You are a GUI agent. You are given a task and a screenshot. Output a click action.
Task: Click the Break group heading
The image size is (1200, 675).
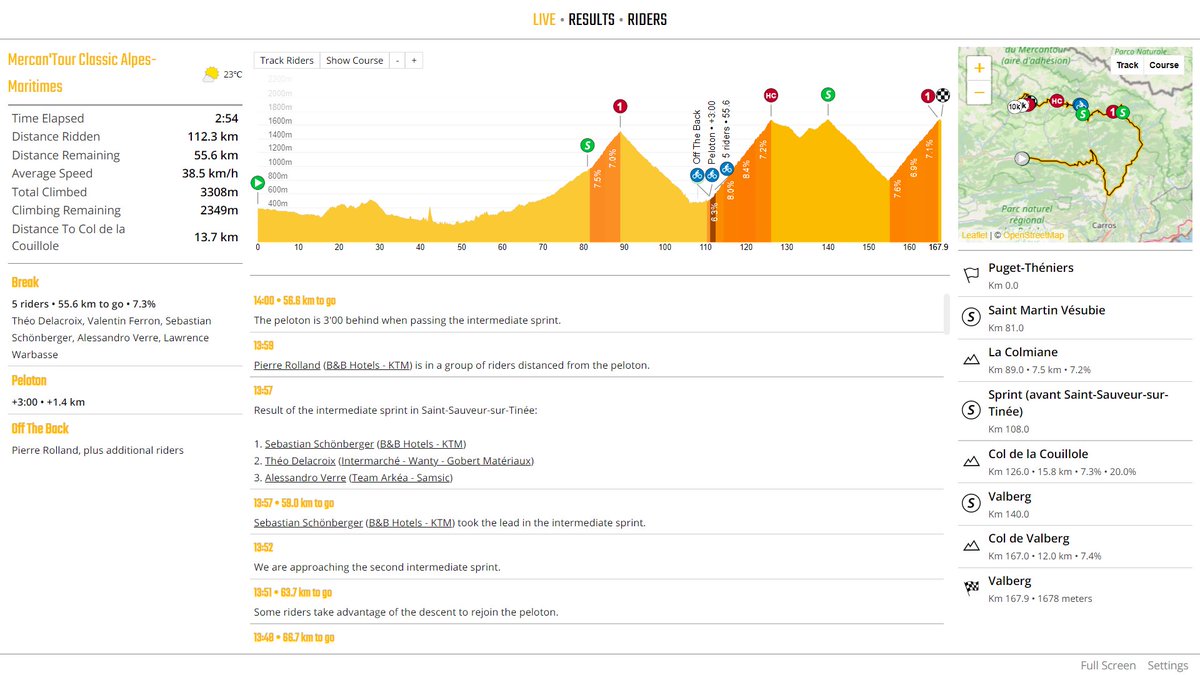pyautogui.click(x=25, y=283)
